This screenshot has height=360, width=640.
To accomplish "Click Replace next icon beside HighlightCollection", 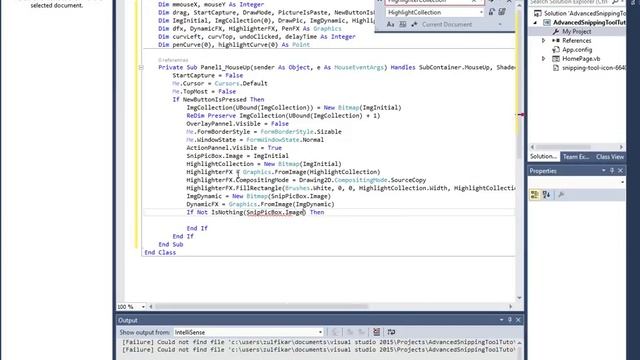I will pyautogui.click(x=491, y=12).
